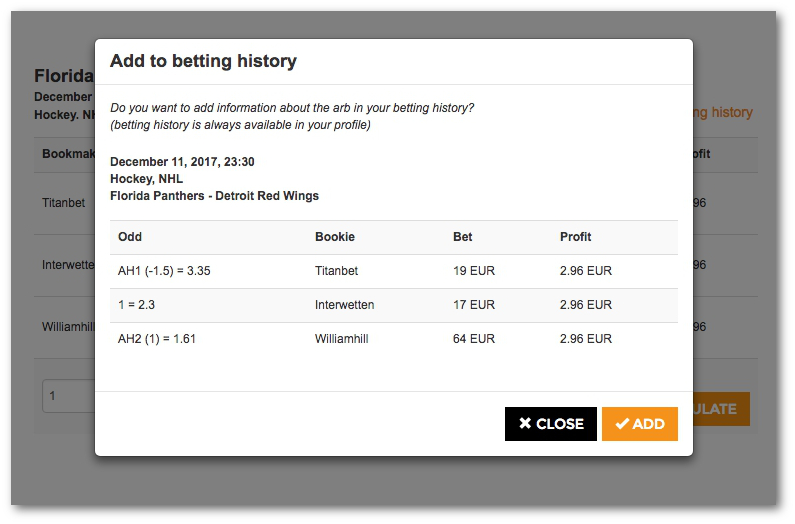
Task: Click the Add to betting history title
Action: (203, 61)
